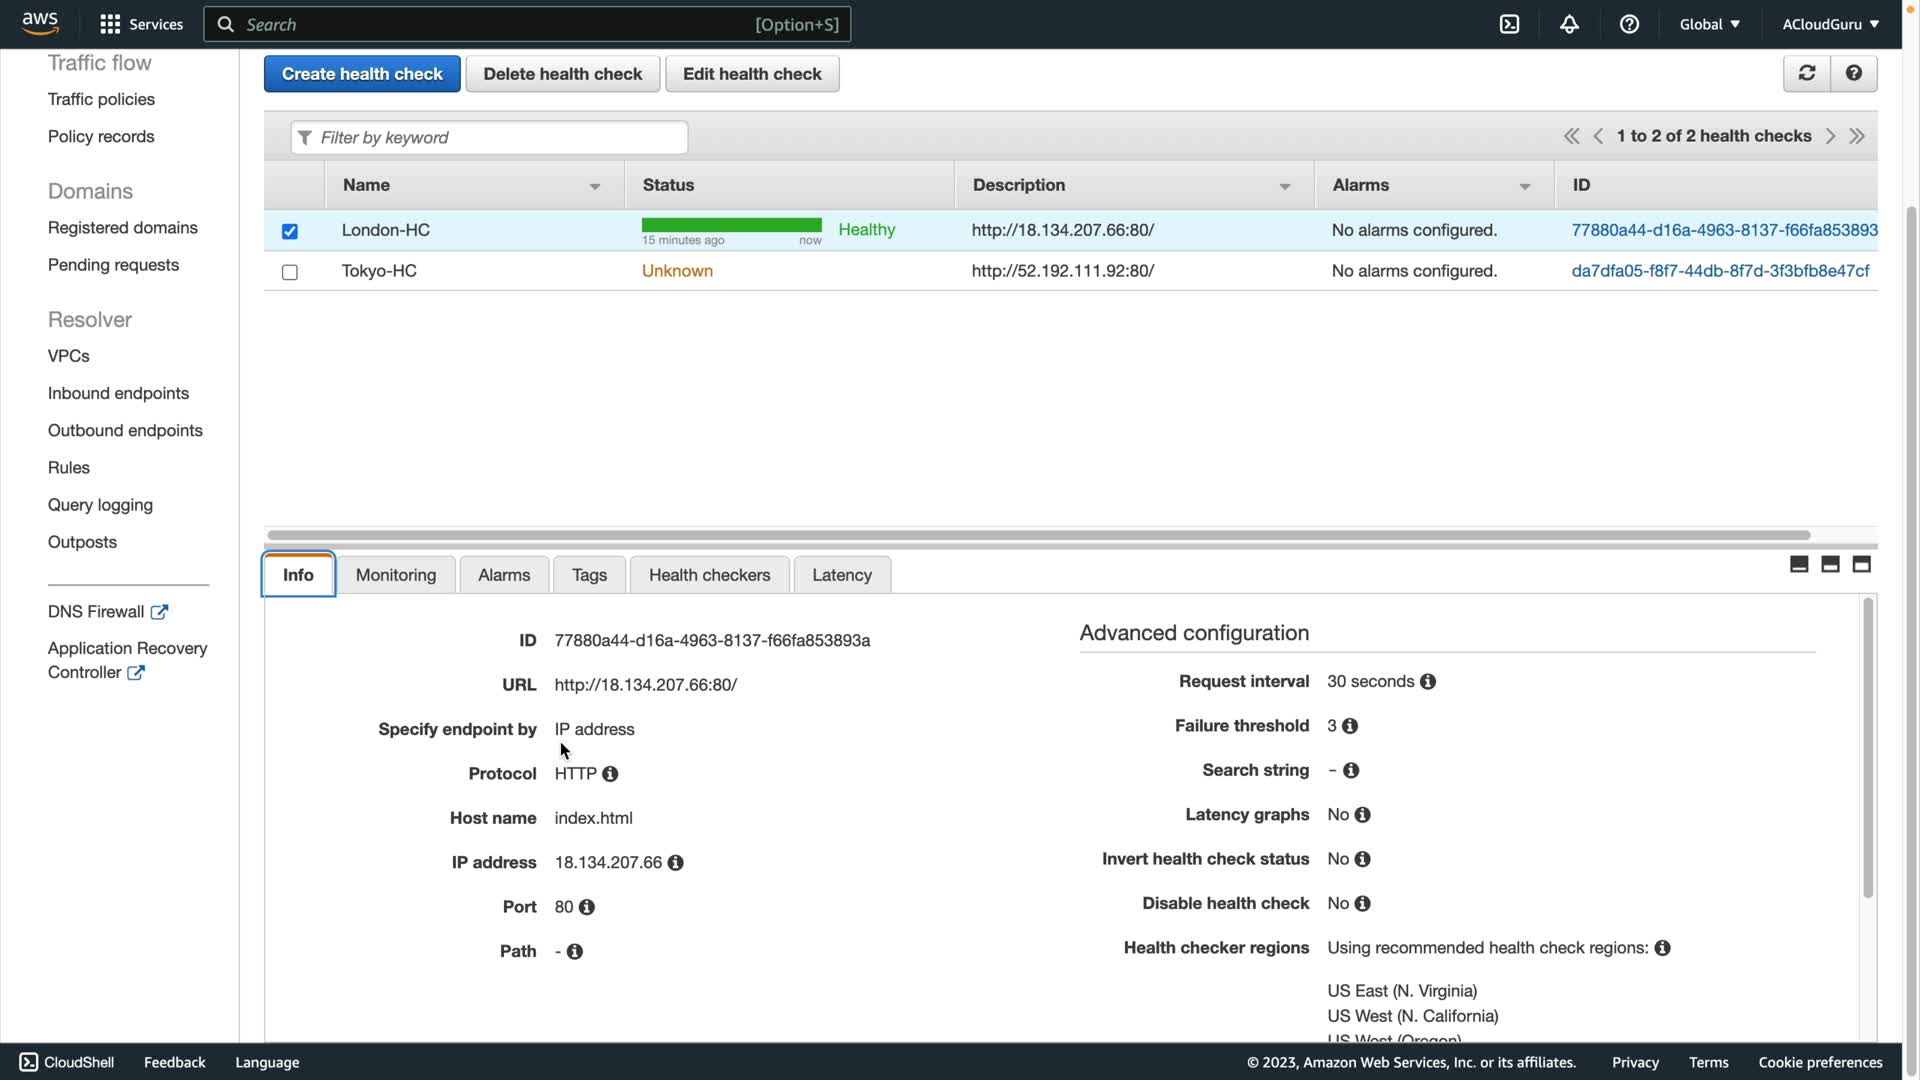Click the refresh health checks icon
Screen dimensions: 1920x1080
pos(1806,73)
